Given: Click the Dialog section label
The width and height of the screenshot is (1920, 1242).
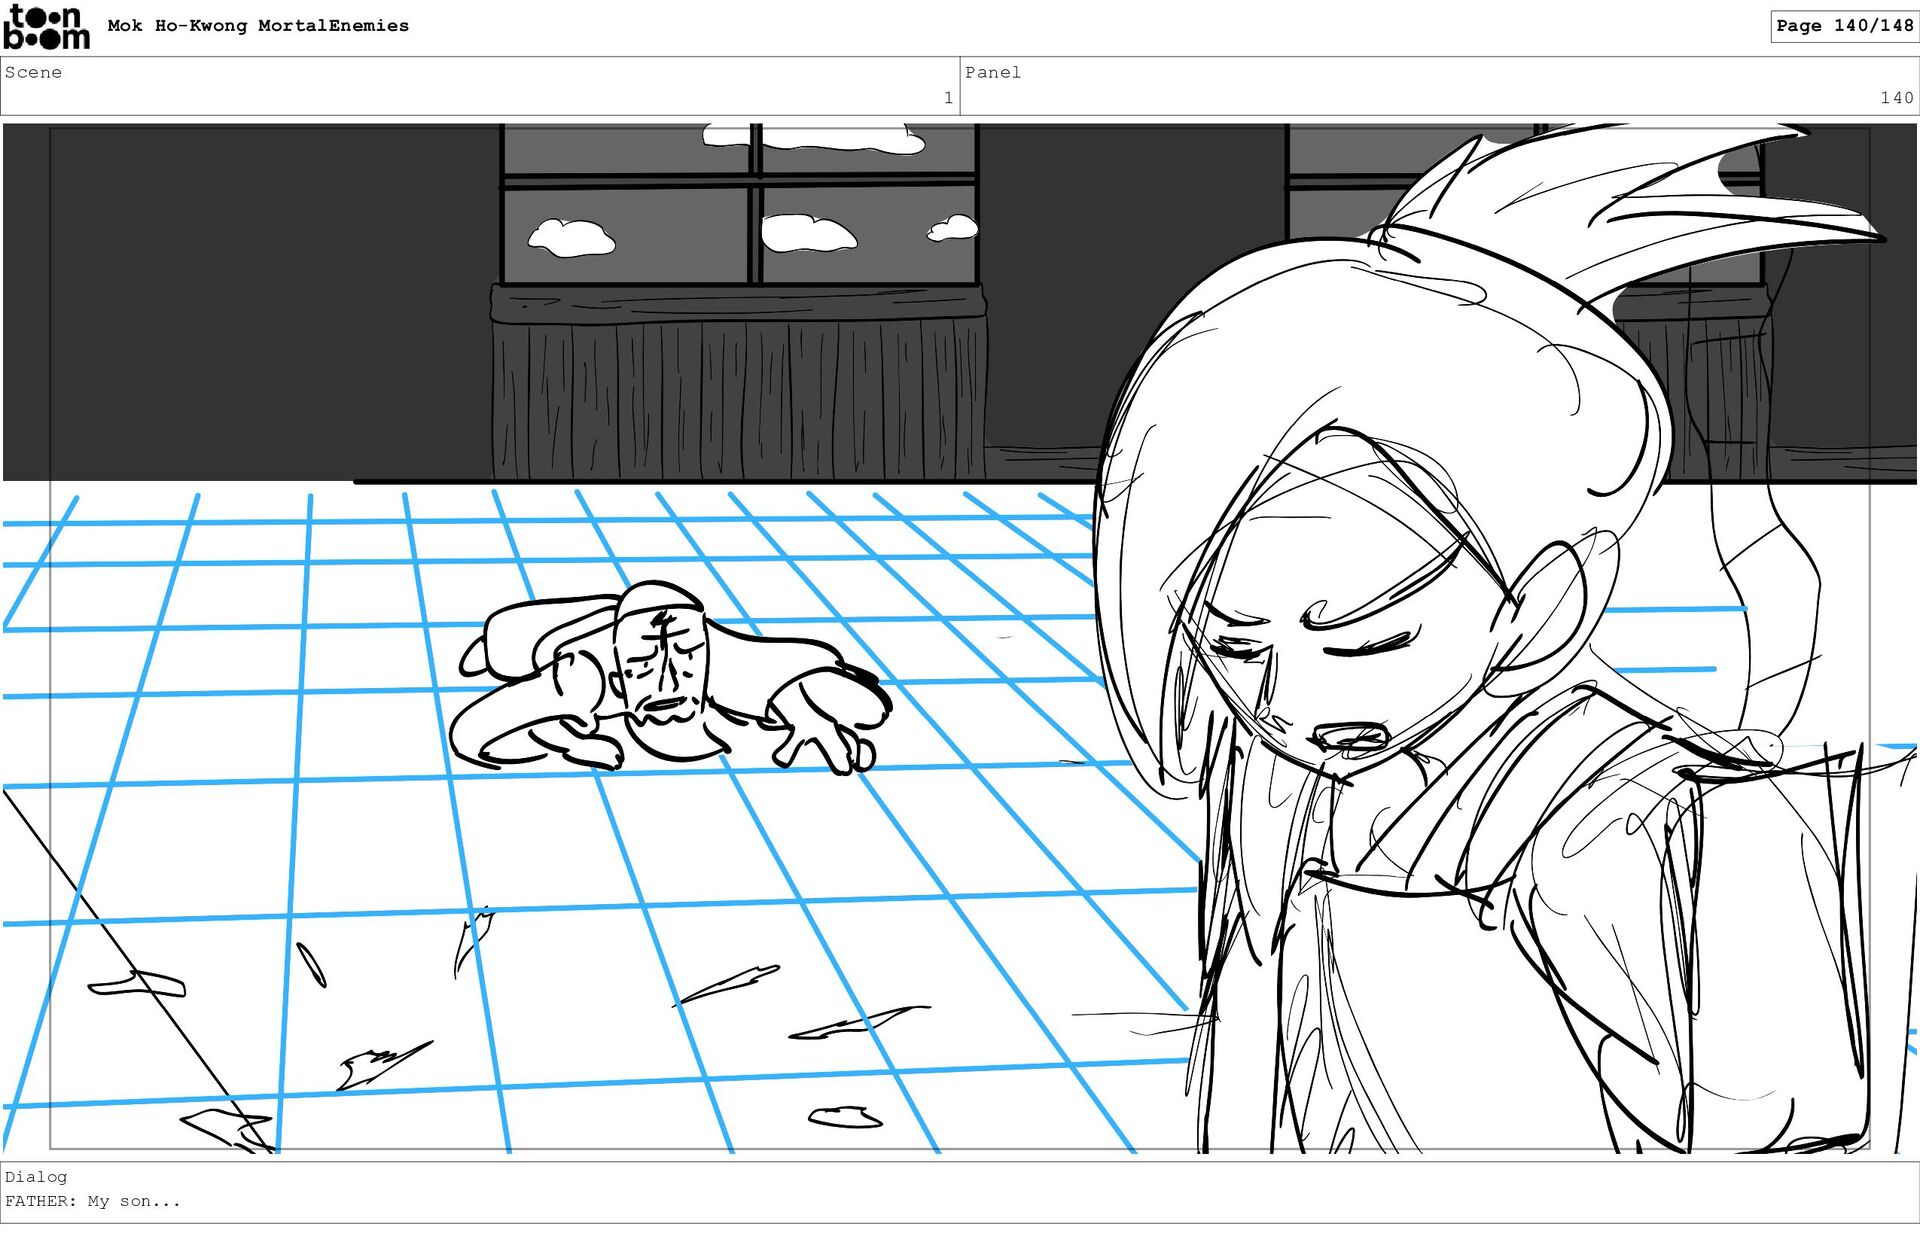Looking at the screenshot, I should pos(36,1177).
